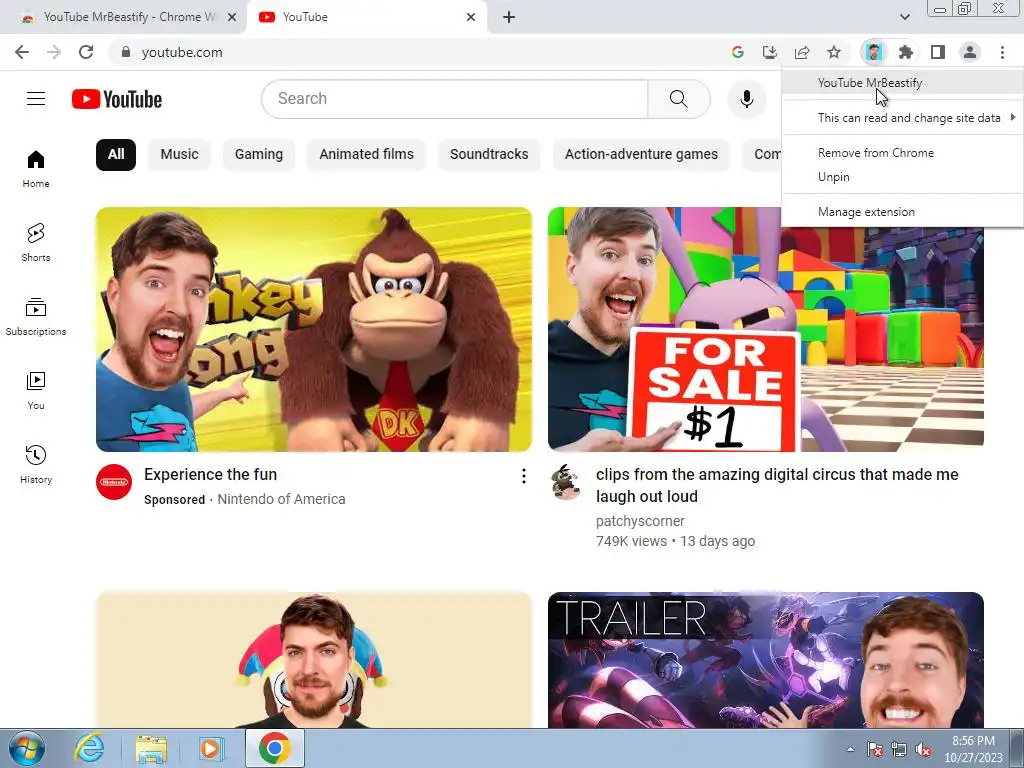Go forward with the browser forward arrow

[x=54, y=52]
